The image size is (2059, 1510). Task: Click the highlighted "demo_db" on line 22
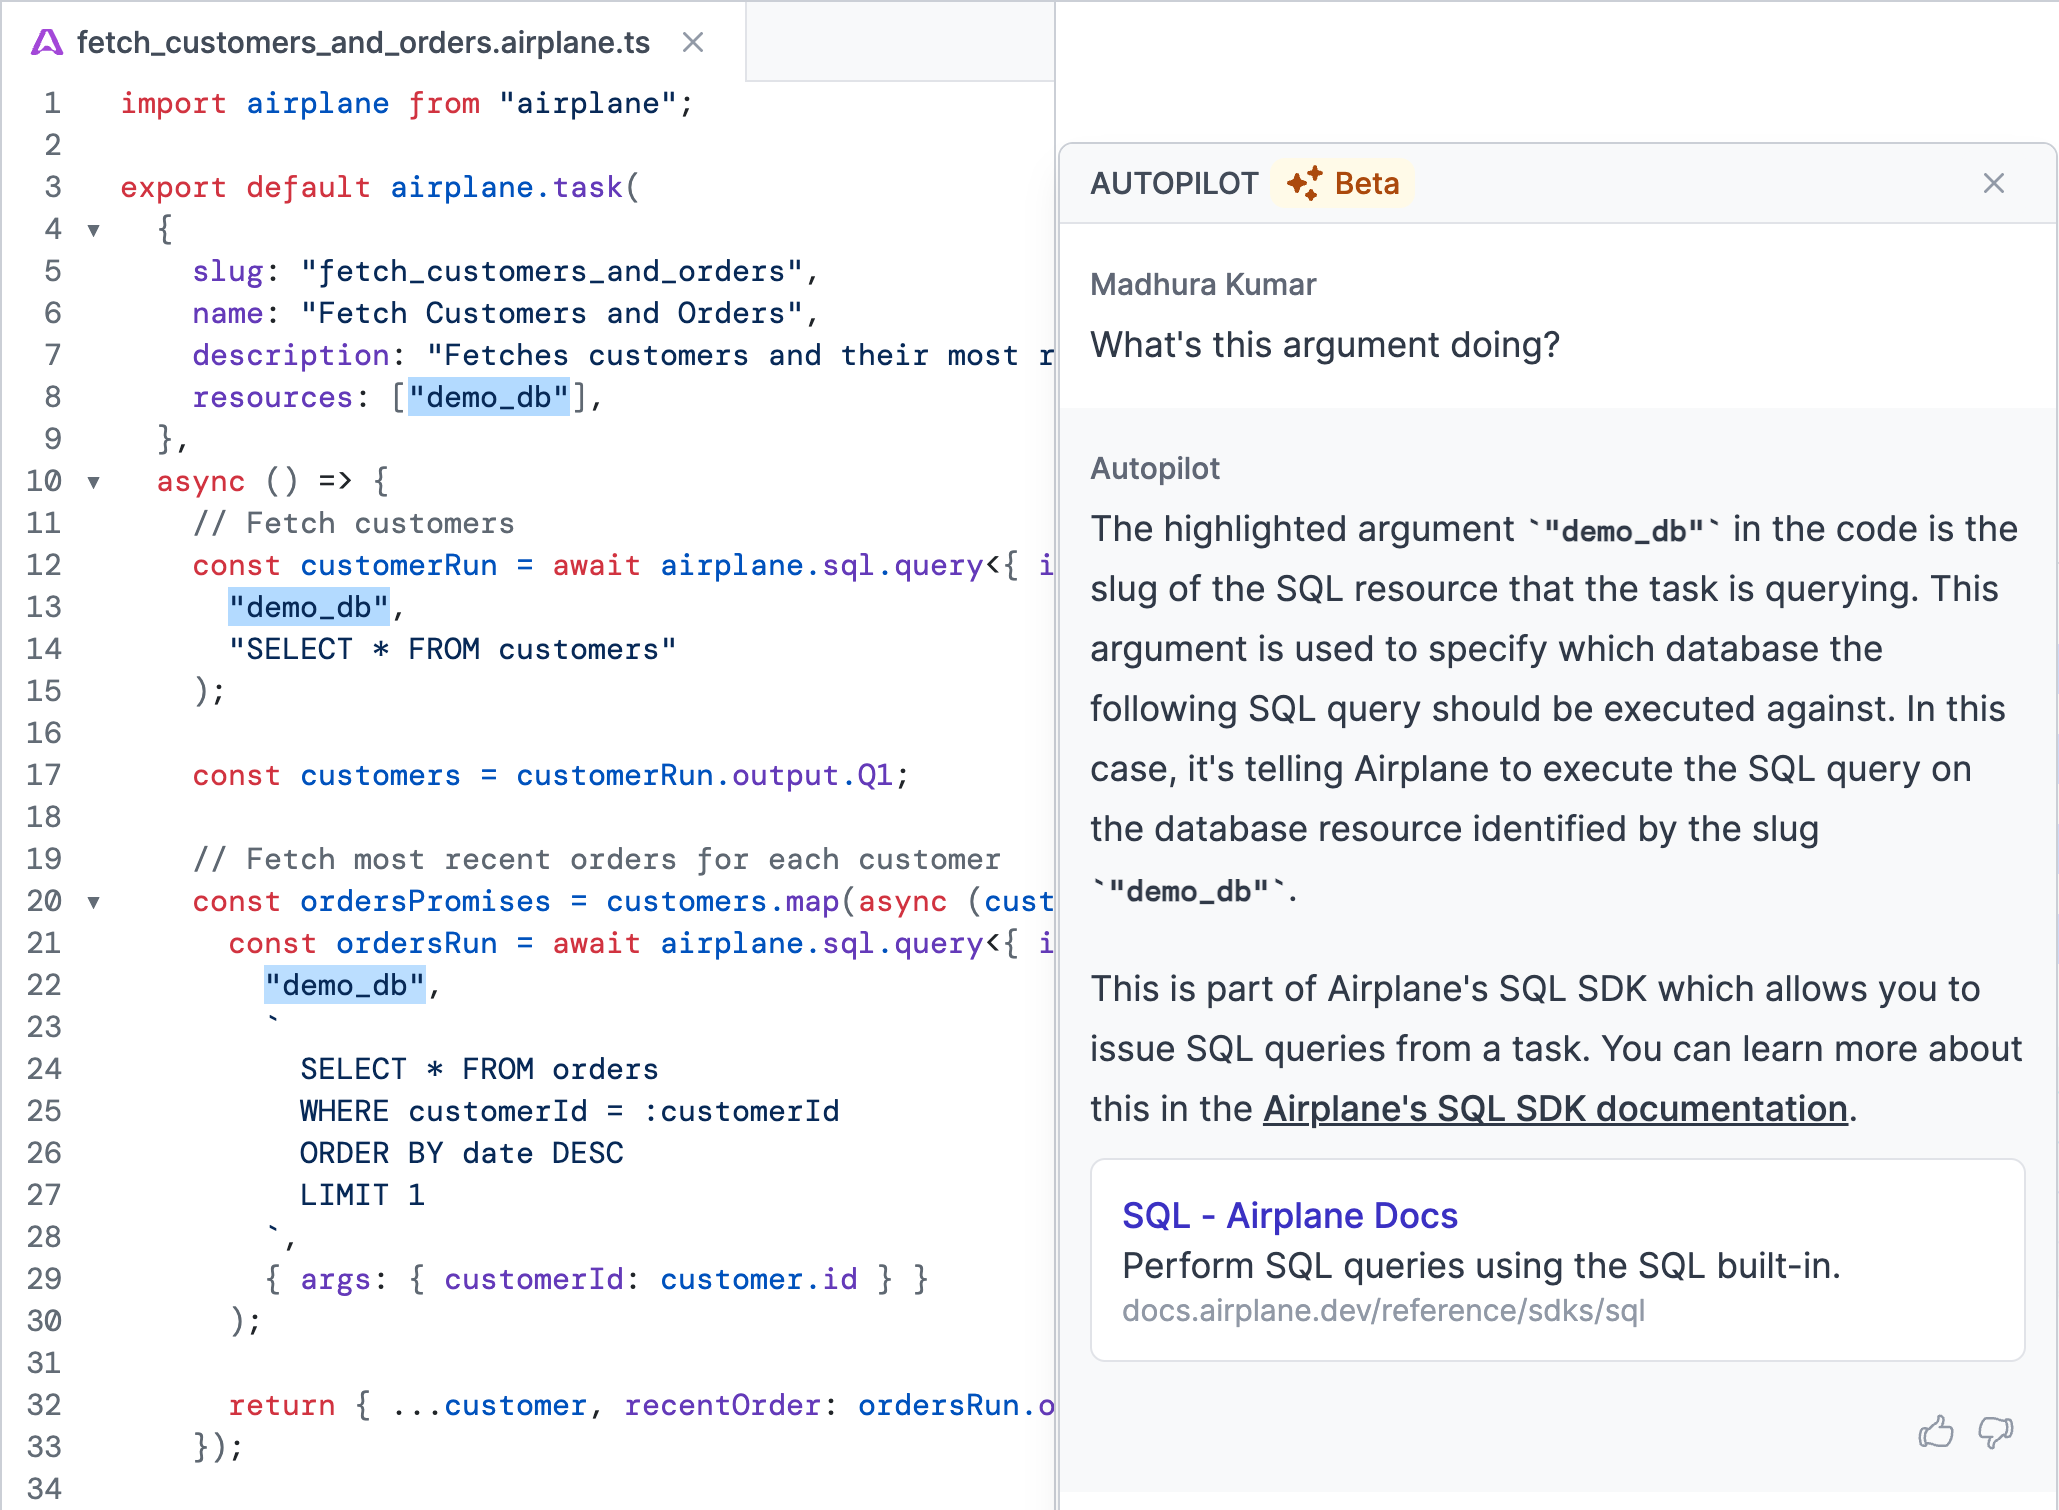click(344, 985)
